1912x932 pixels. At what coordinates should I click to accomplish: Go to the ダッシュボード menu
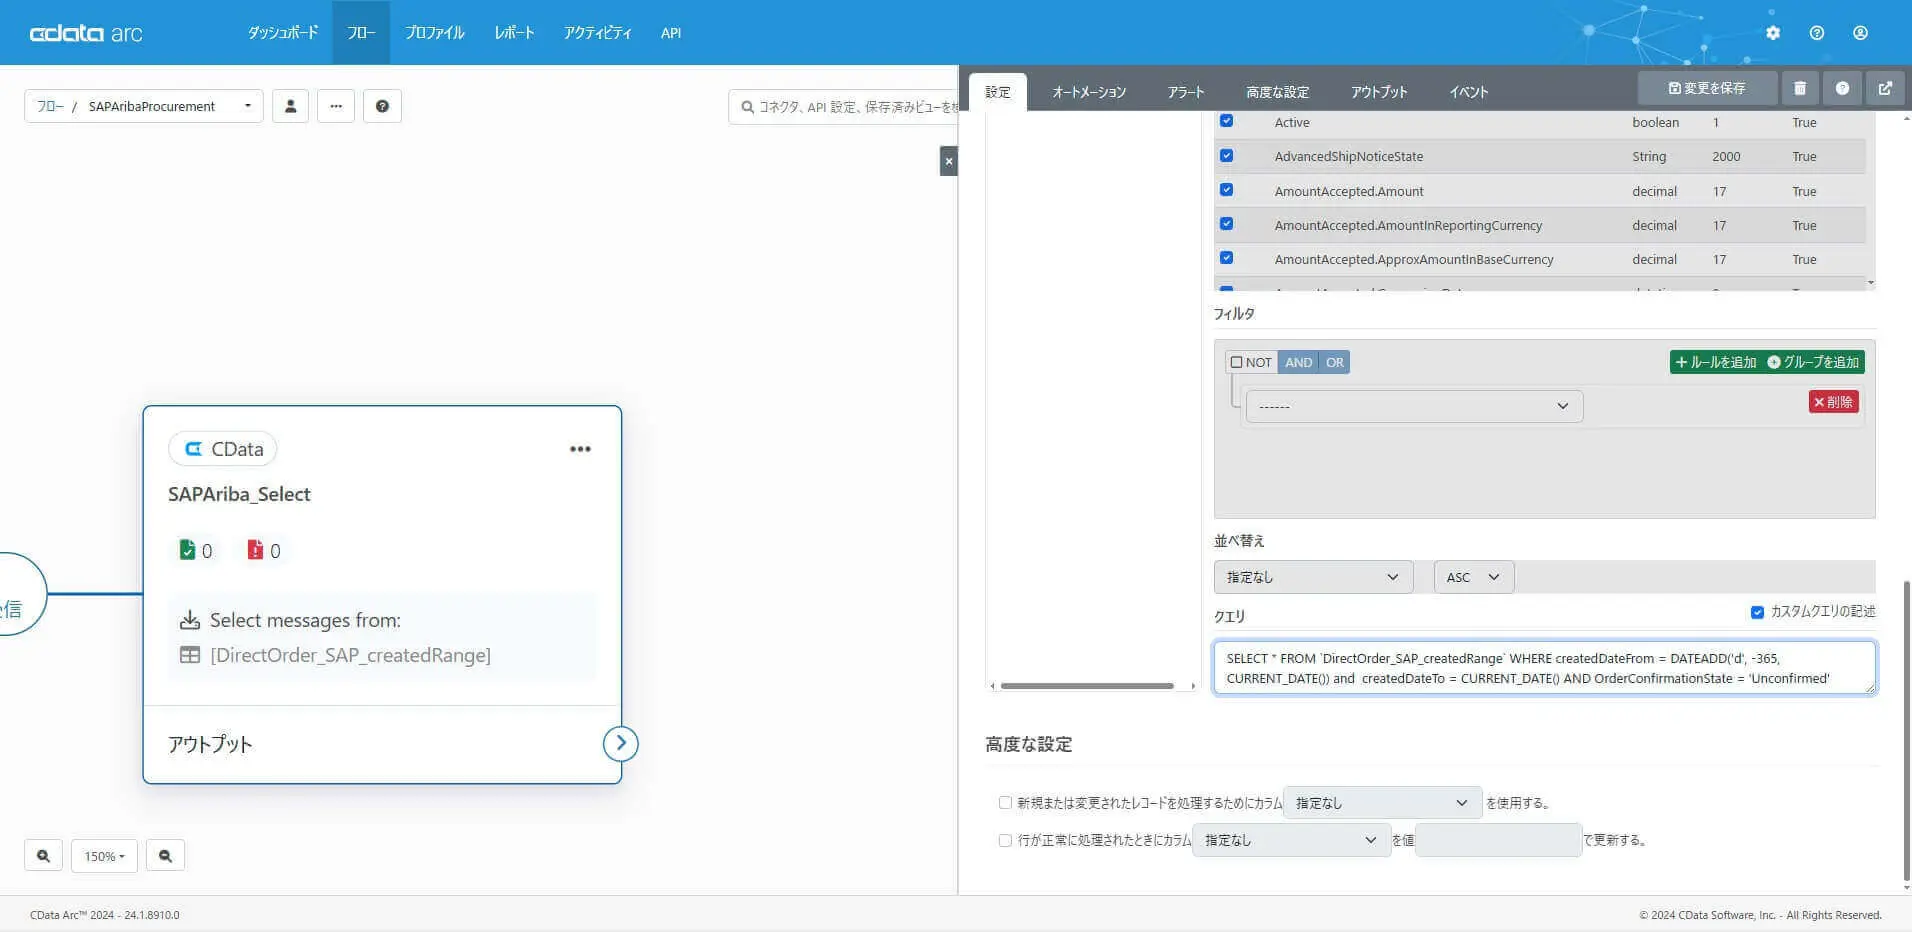[x=283, y=33]
